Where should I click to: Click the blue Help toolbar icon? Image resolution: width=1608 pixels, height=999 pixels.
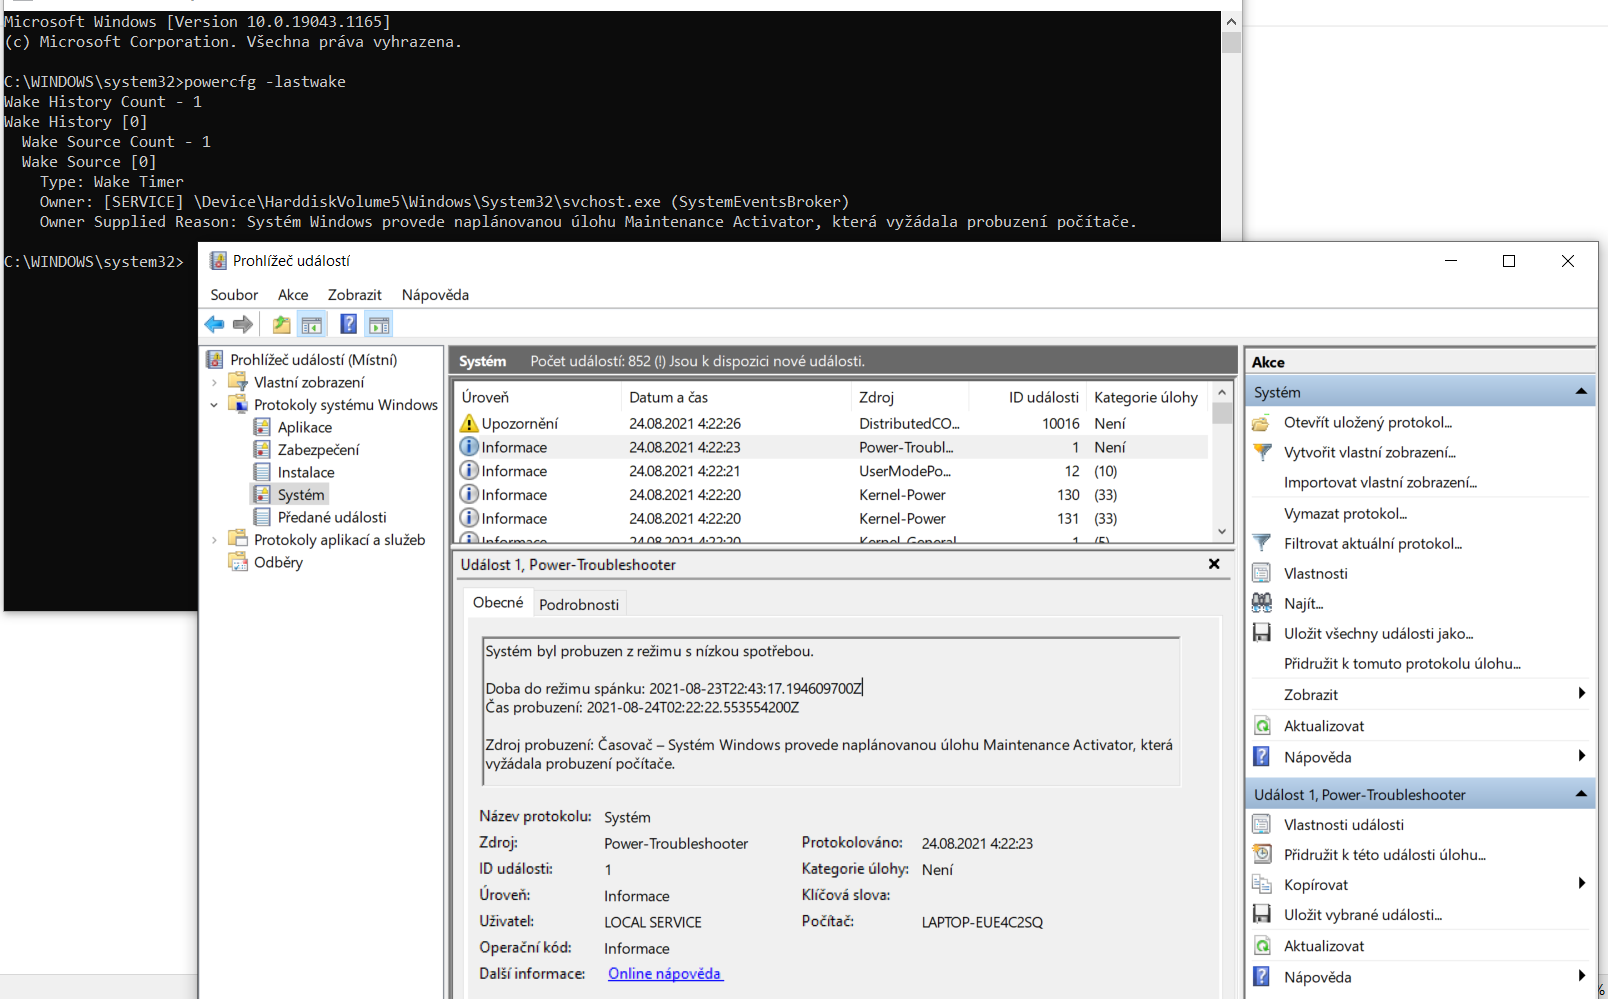[x=348, y=324]
